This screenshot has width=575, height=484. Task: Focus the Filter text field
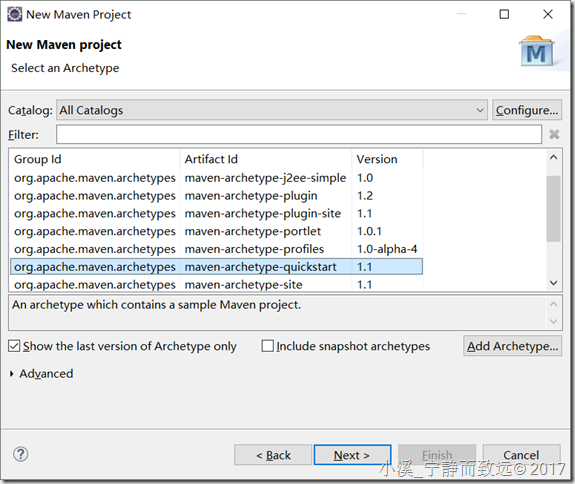(299, 134)
